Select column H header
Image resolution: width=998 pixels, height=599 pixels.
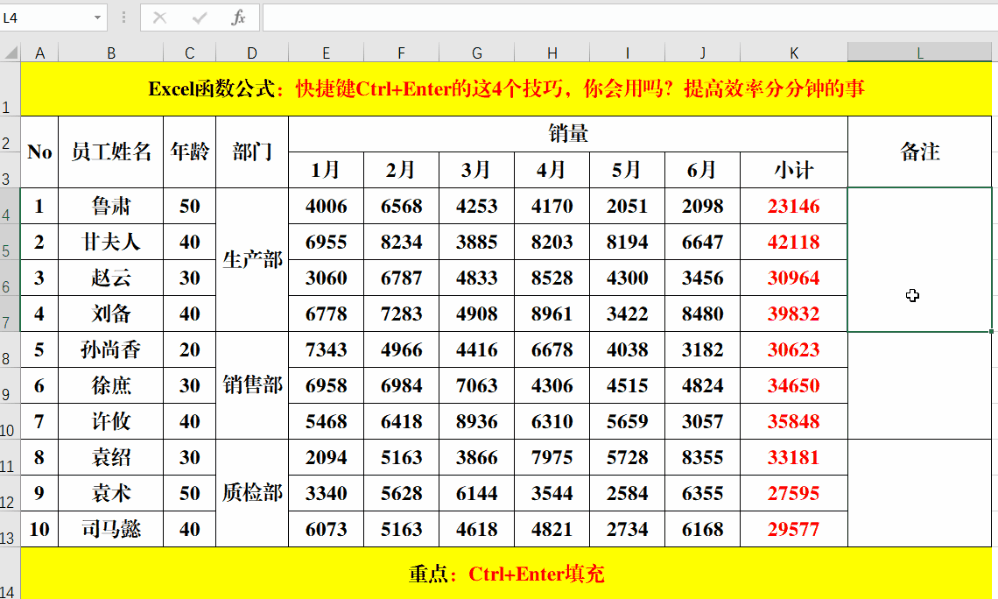[x=552, y=53]
